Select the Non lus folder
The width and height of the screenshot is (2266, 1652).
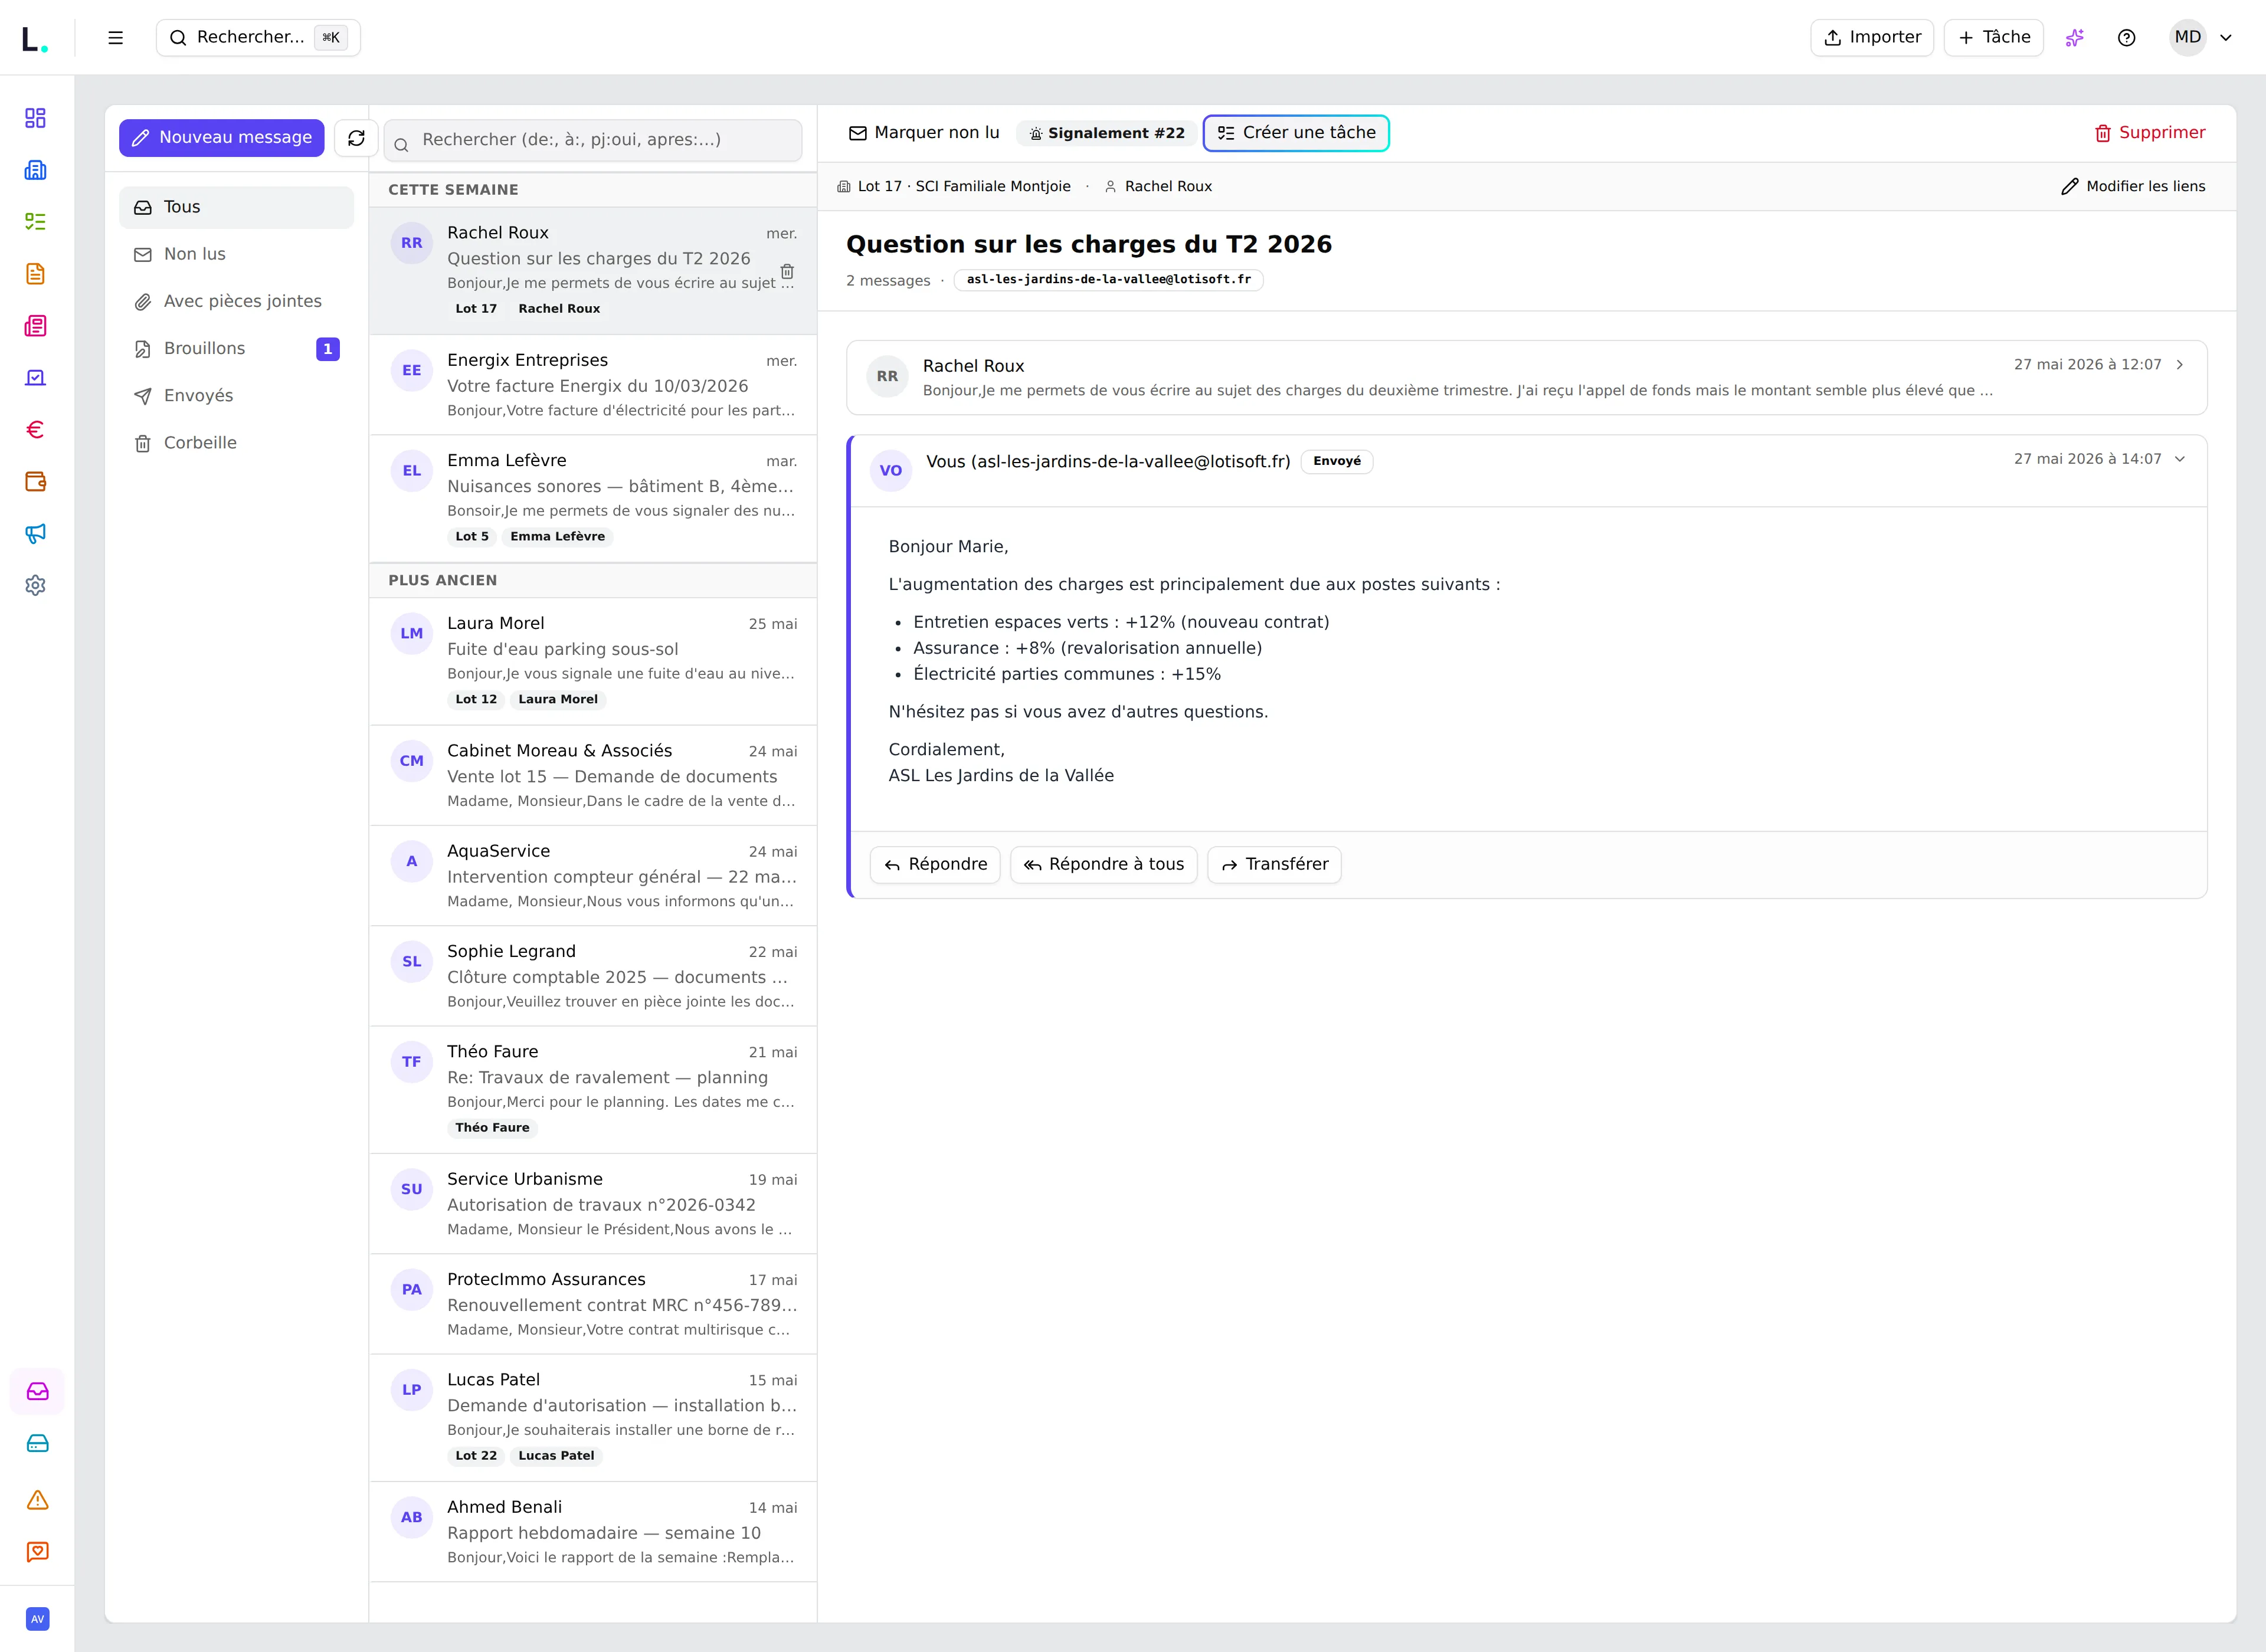(236, 254)
